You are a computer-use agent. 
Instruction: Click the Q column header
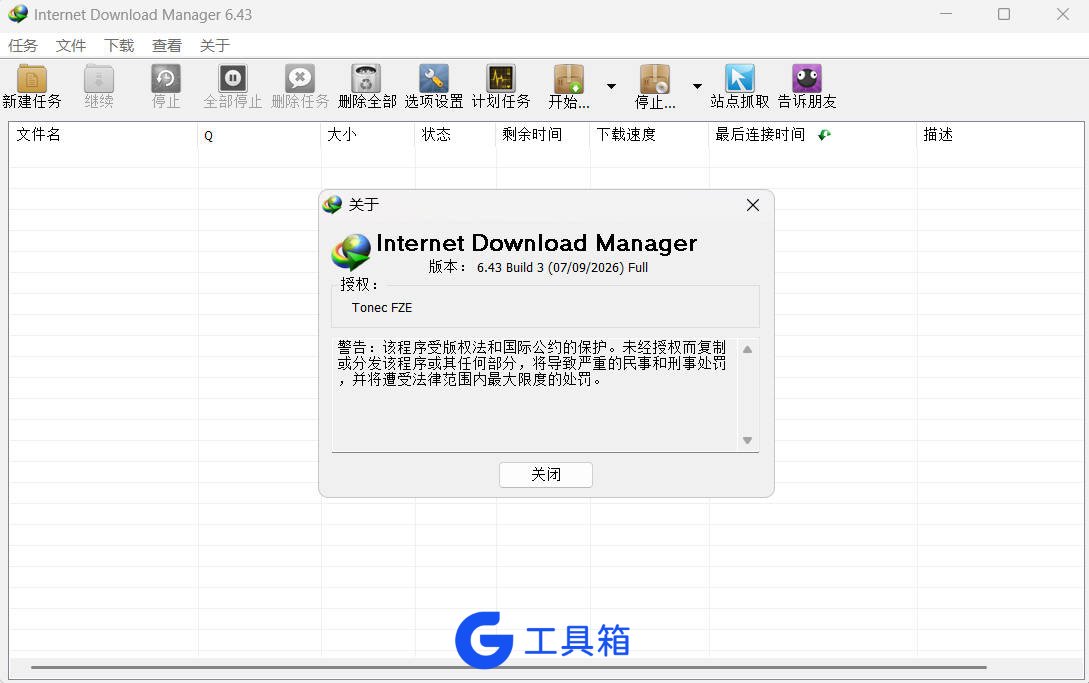260,135
